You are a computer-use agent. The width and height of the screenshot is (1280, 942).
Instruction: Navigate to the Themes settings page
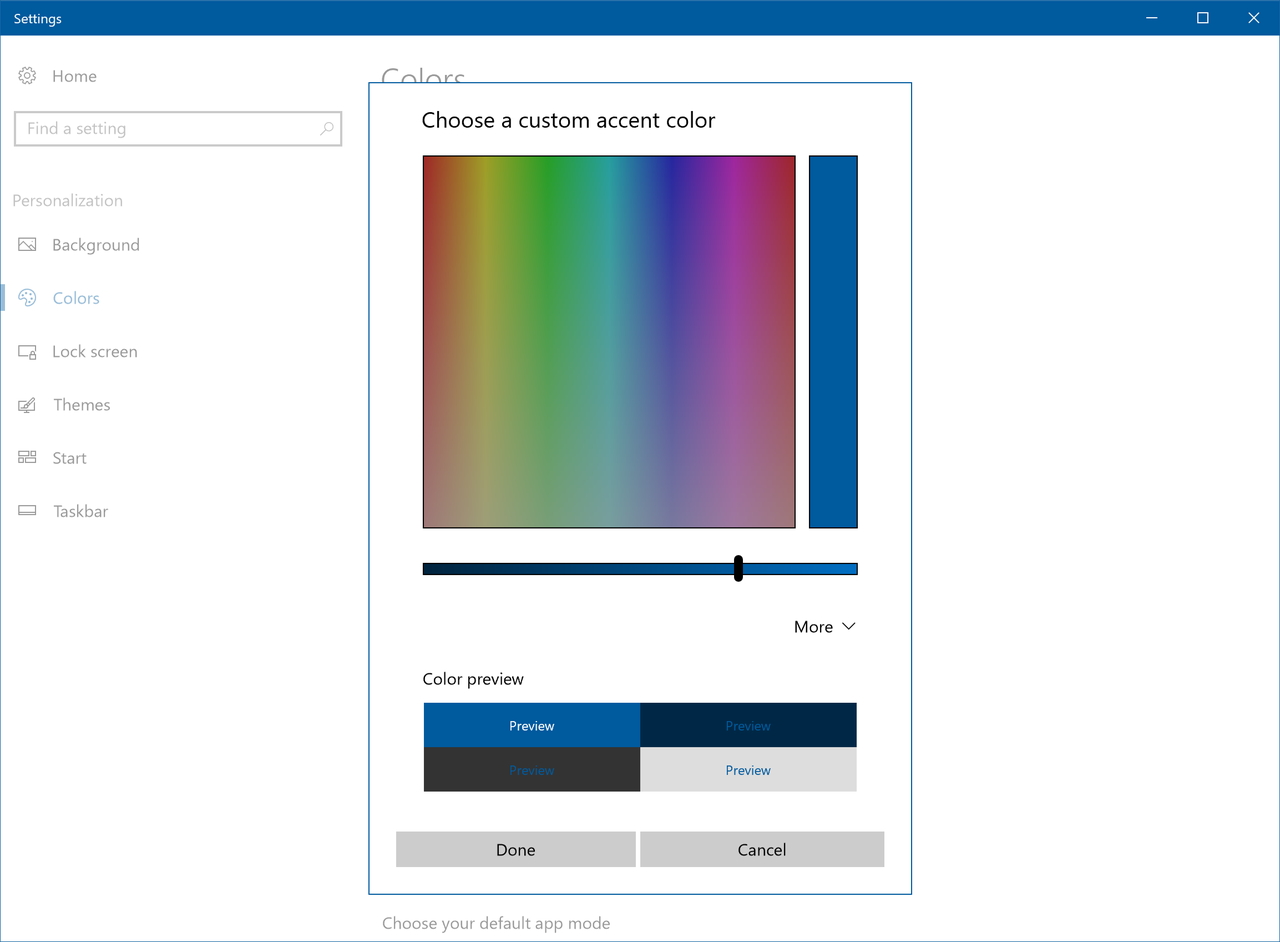[x=81, y=404]
